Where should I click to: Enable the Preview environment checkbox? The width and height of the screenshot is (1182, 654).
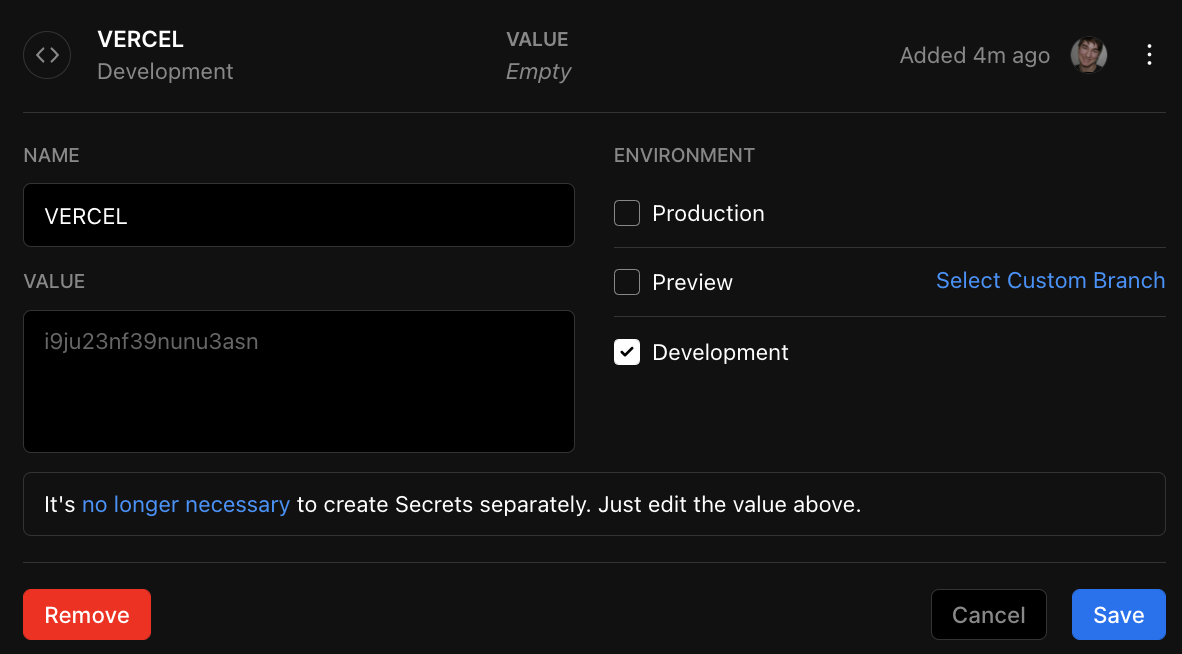pos(627,283)
